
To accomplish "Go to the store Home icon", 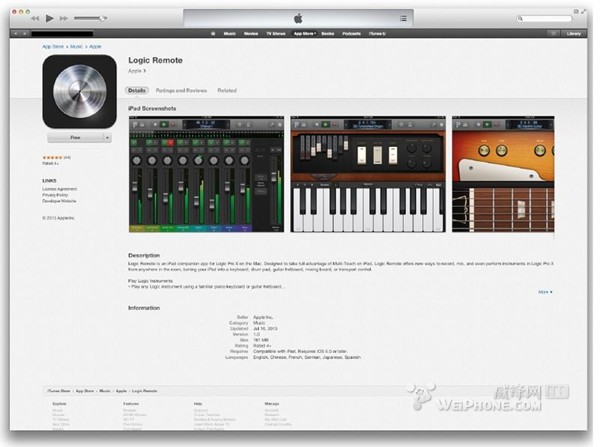I will pos(213,34).
